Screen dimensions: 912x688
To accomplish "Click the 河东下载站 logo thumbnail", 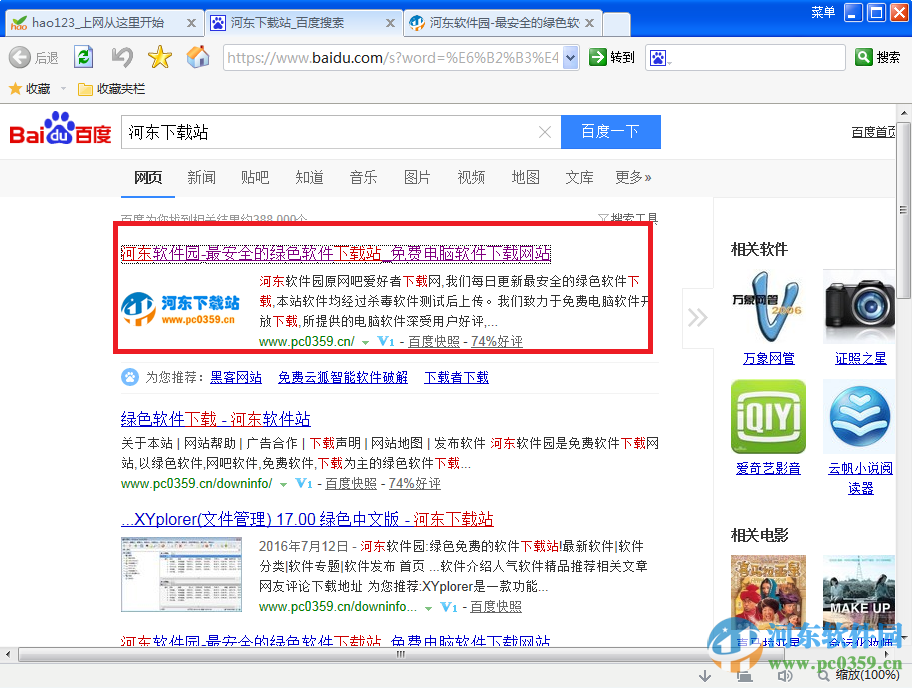I will point(181,309).
